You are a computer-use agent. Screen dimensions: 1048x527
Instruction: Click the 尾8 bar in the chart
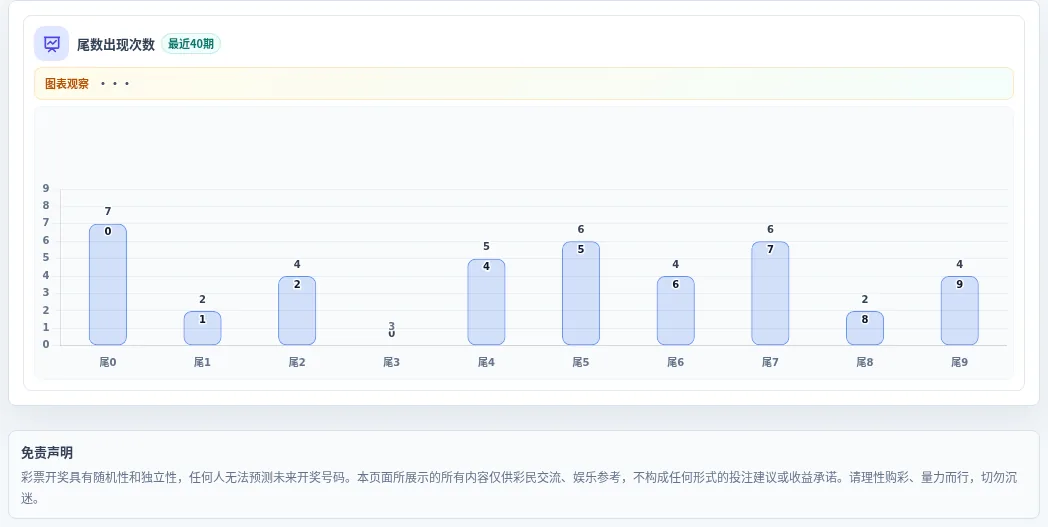(x=865, y=328)
